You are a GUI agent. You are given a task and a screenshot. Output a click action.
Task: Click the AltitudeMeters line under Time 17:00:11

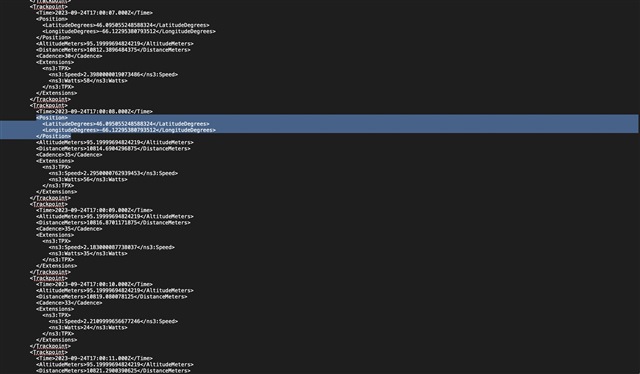coord(115,364)
